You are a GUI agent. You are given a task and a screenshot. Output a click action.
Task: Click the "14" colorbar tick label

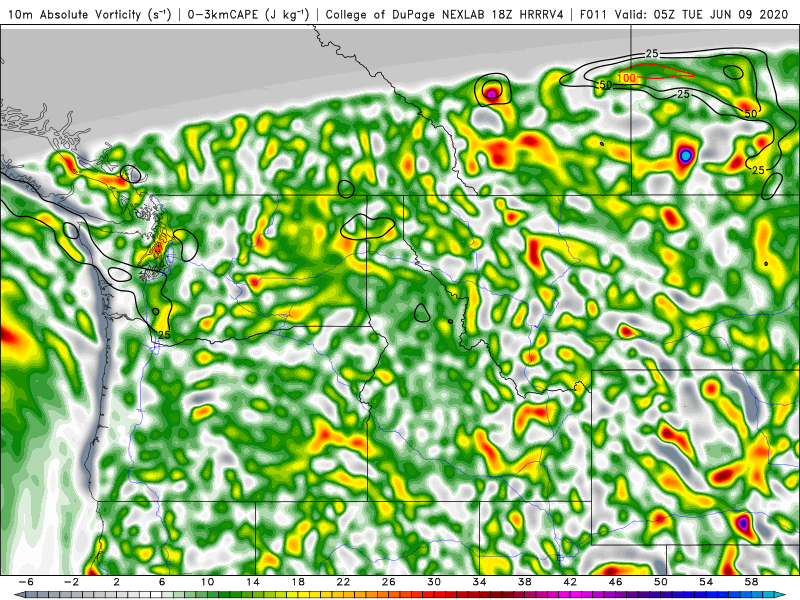click(253, 582)
